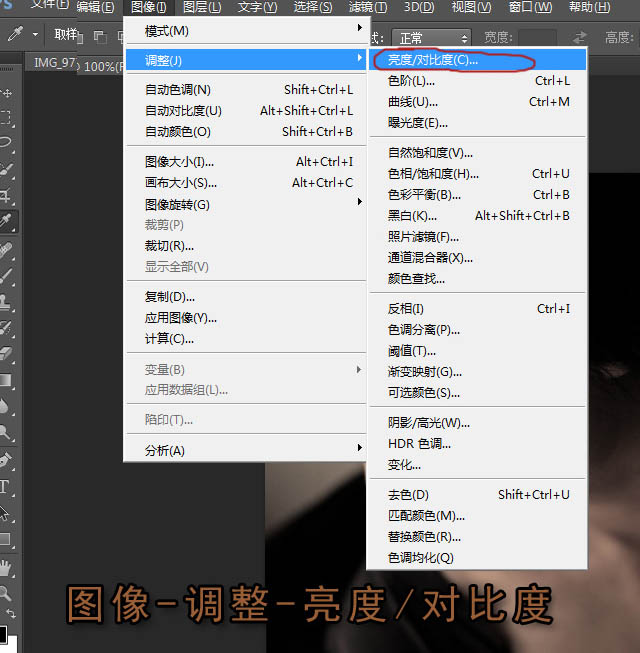The height and width of the screenshot is (653, 640).
Task: Click the foreground color swatch
Action: [x=3, y=634]
